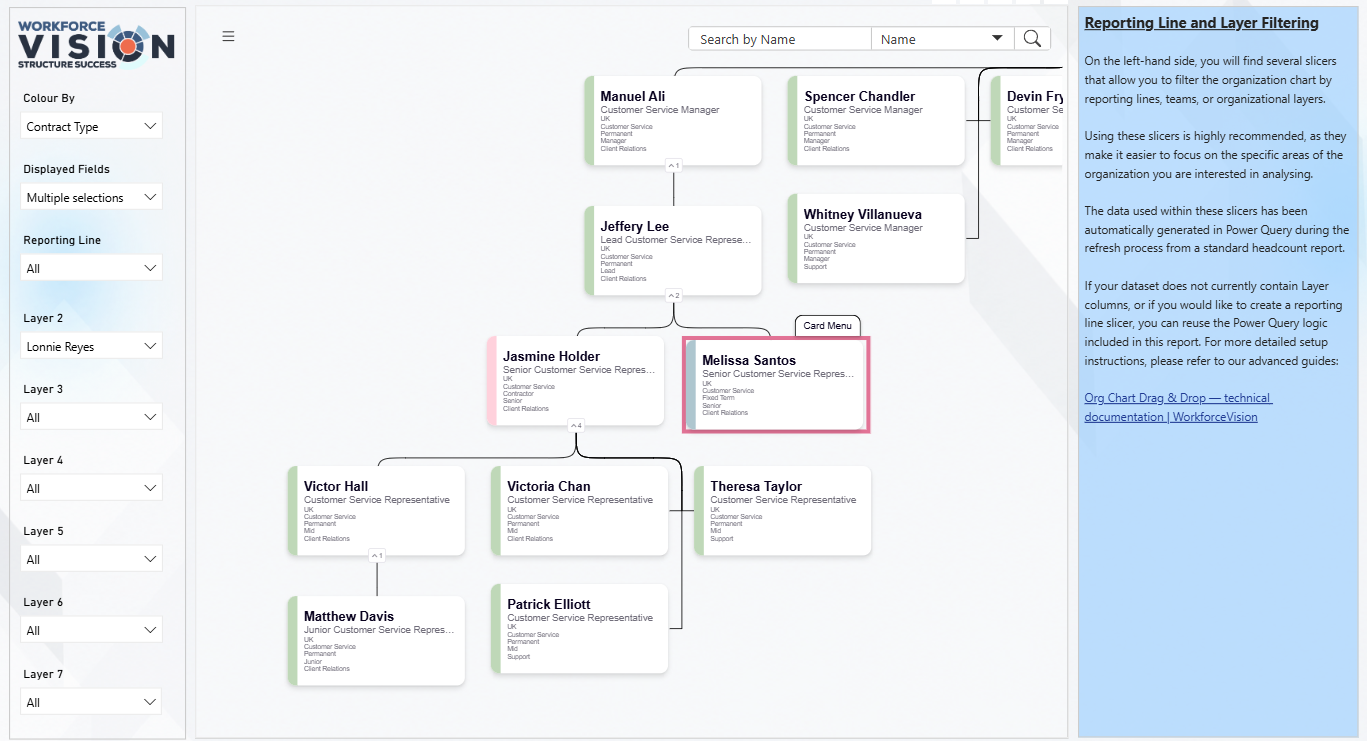Collapse reports under Jasmine Holder
Viewport: 1367px width, 741px height.
(x=576, y=425)
